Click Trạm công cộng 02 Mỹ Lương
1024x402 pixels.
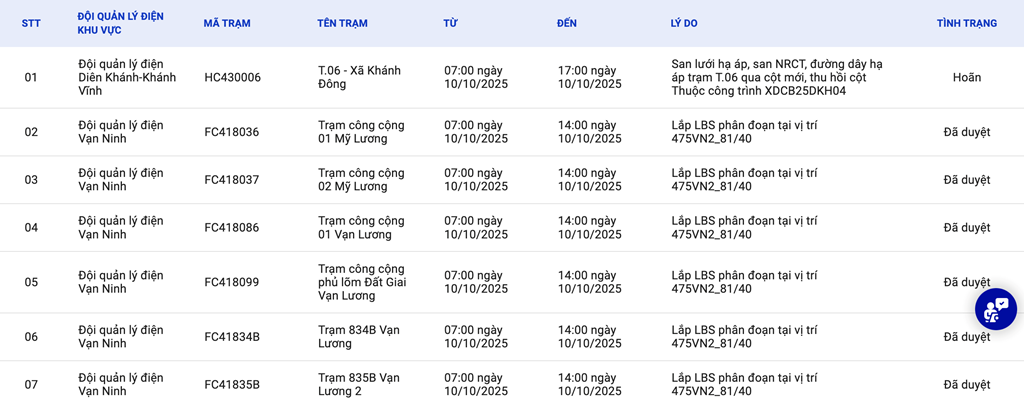[x=361, y=179]
